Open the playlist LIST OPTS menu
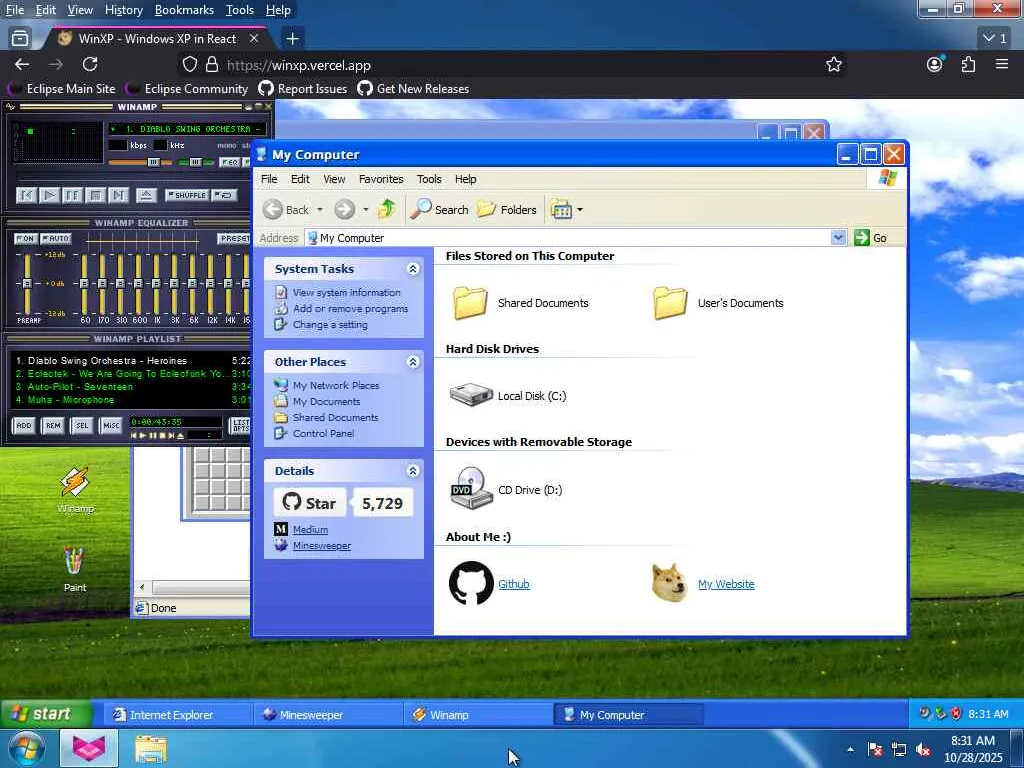This screenshot has width=1024, height=768. point(240,426)
